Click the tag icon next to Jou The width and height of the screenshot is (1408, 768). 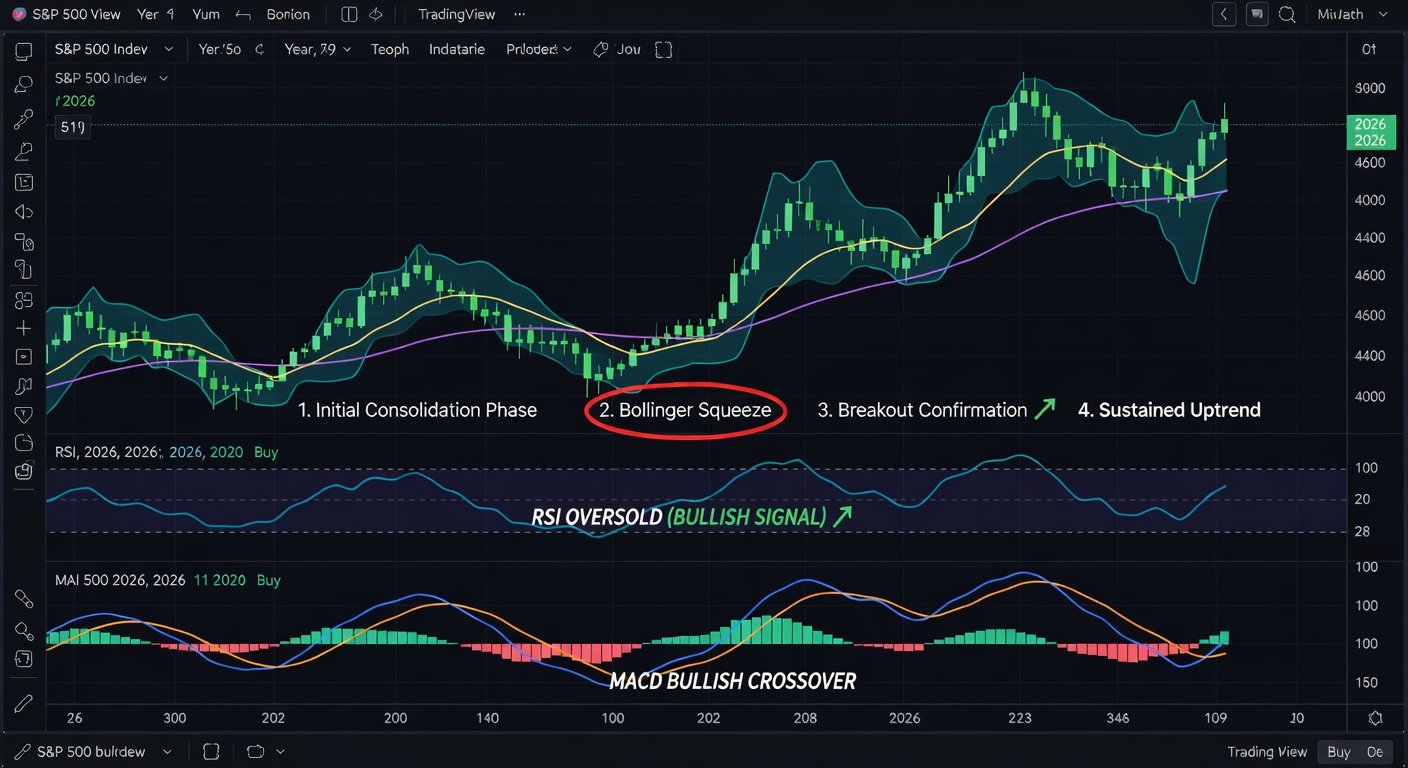pyautogui.click(x=600, y=49)
